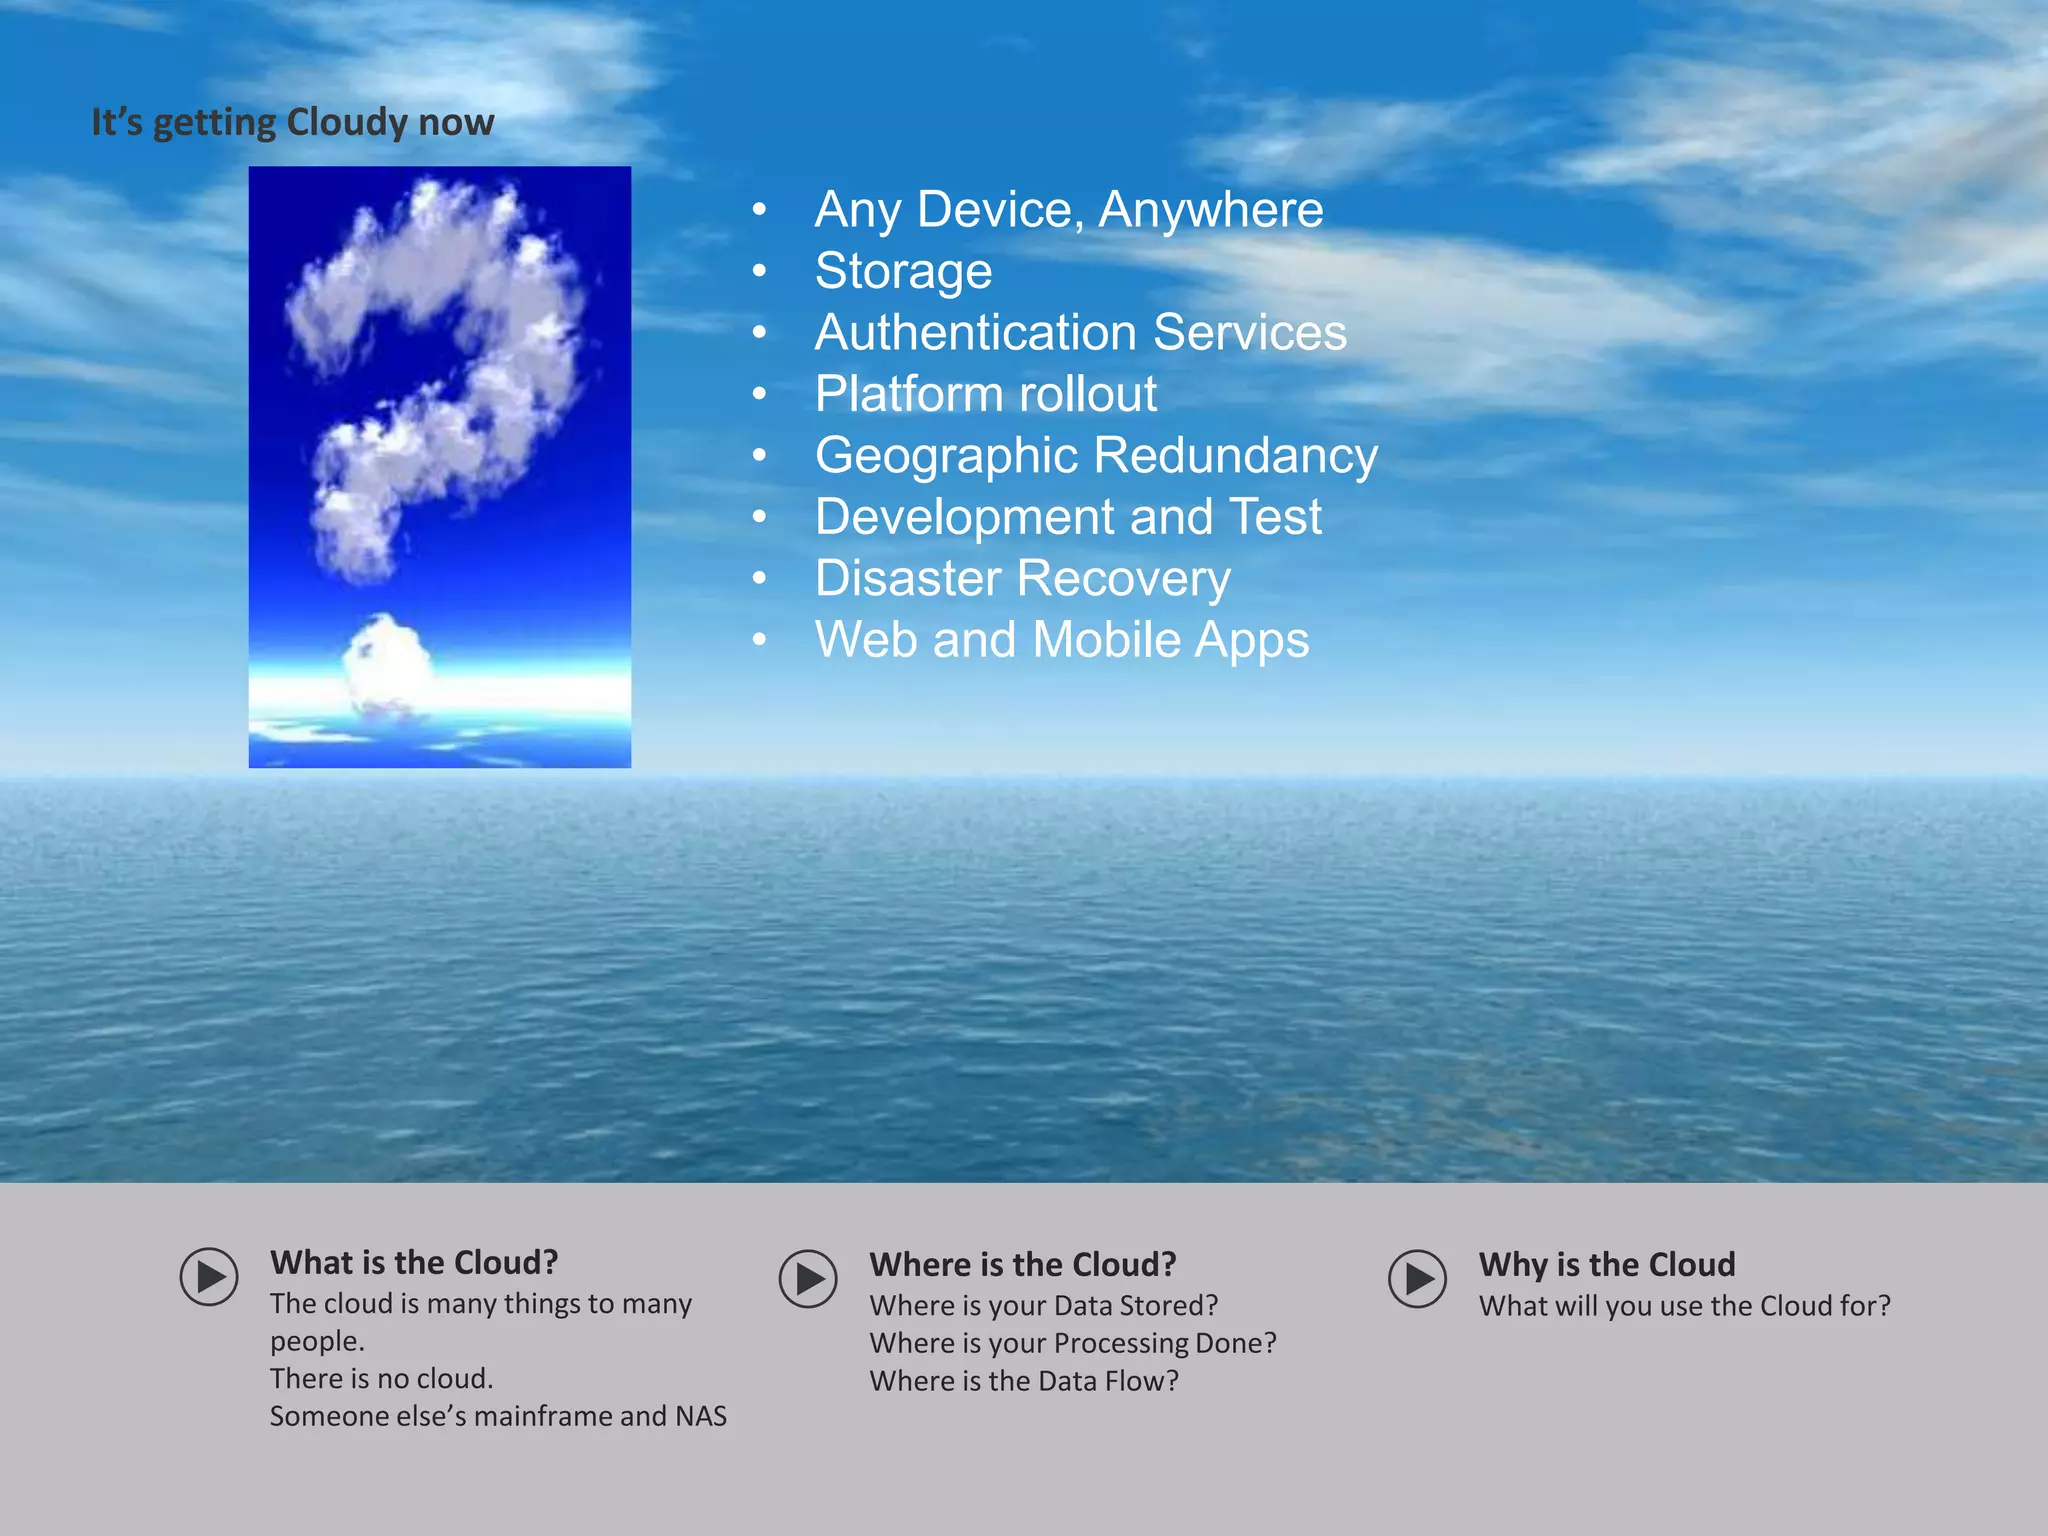This screenshot has height=1536, width=2048.
Task: Click the play icon beside "Where is the Cloud?"
Action: (808, 1278)
